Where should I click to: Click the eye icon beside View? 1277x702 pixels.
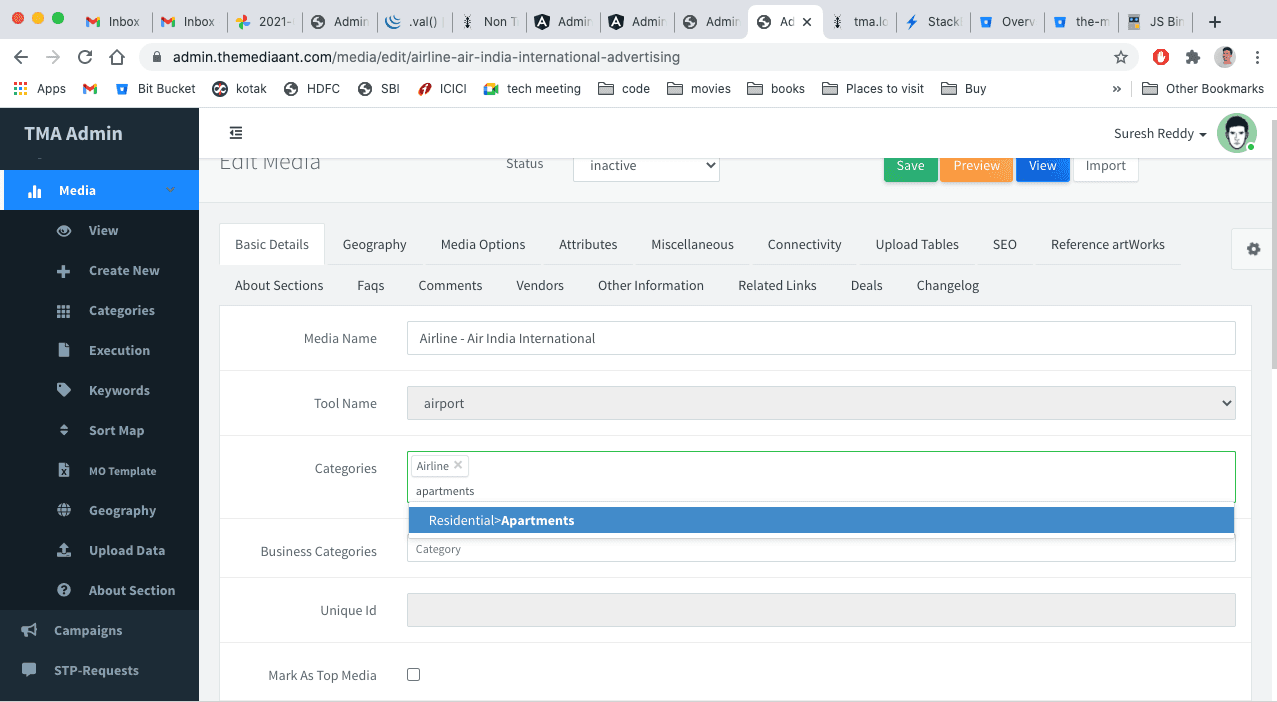coord(64,231)
